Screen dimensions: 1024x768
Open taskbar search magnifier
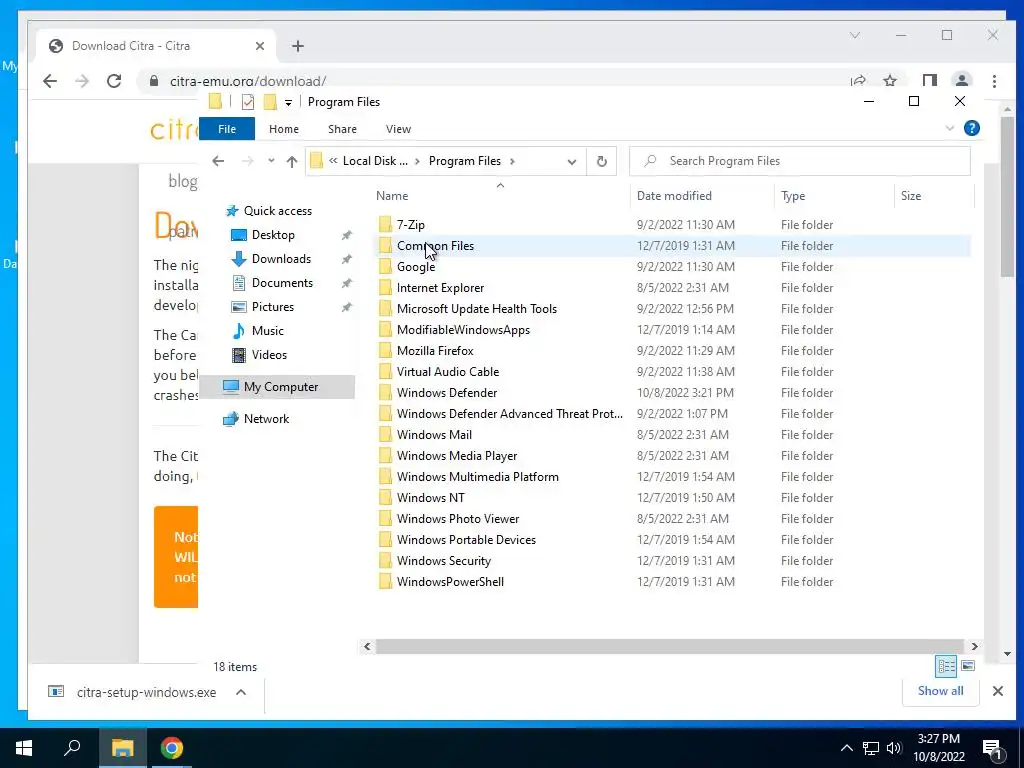(72, 748)
